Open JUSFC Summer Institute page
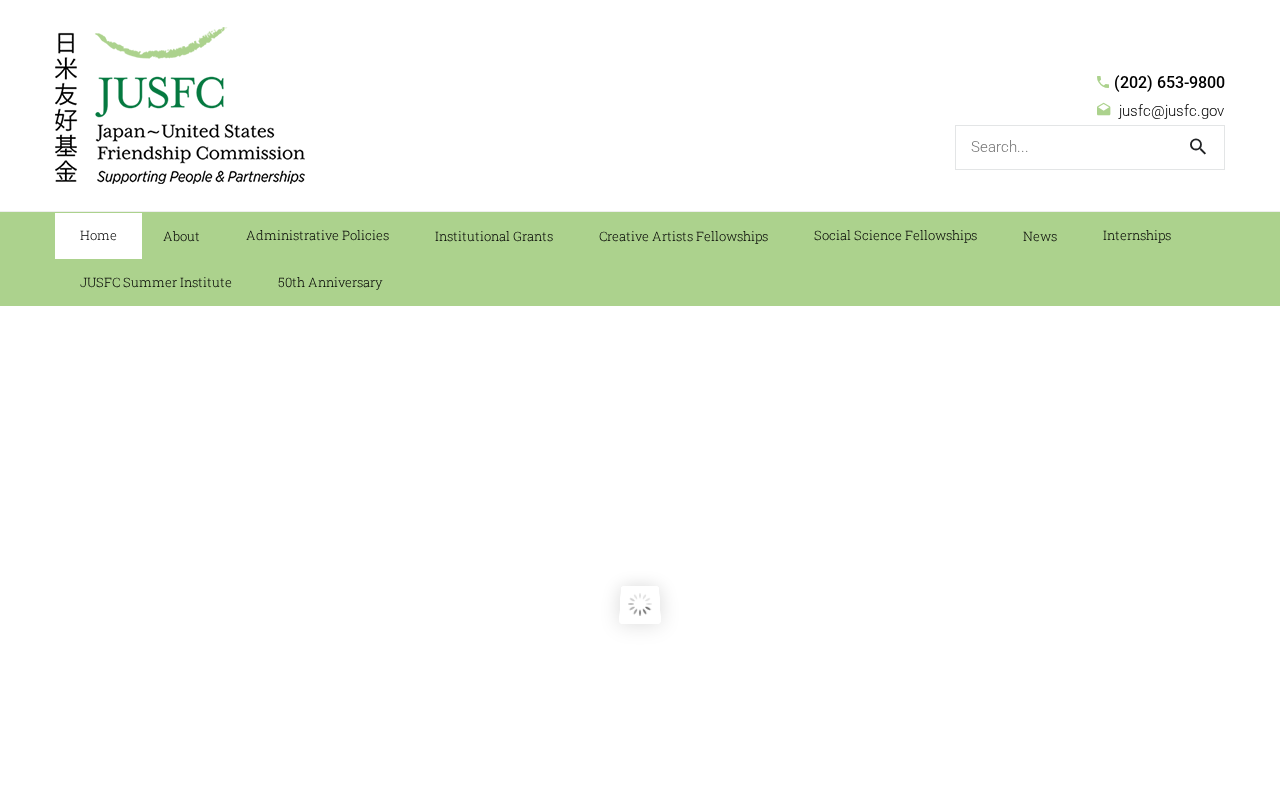This screenshot has height=800, width=1280. pyautogui.click(x=156, y=282)
